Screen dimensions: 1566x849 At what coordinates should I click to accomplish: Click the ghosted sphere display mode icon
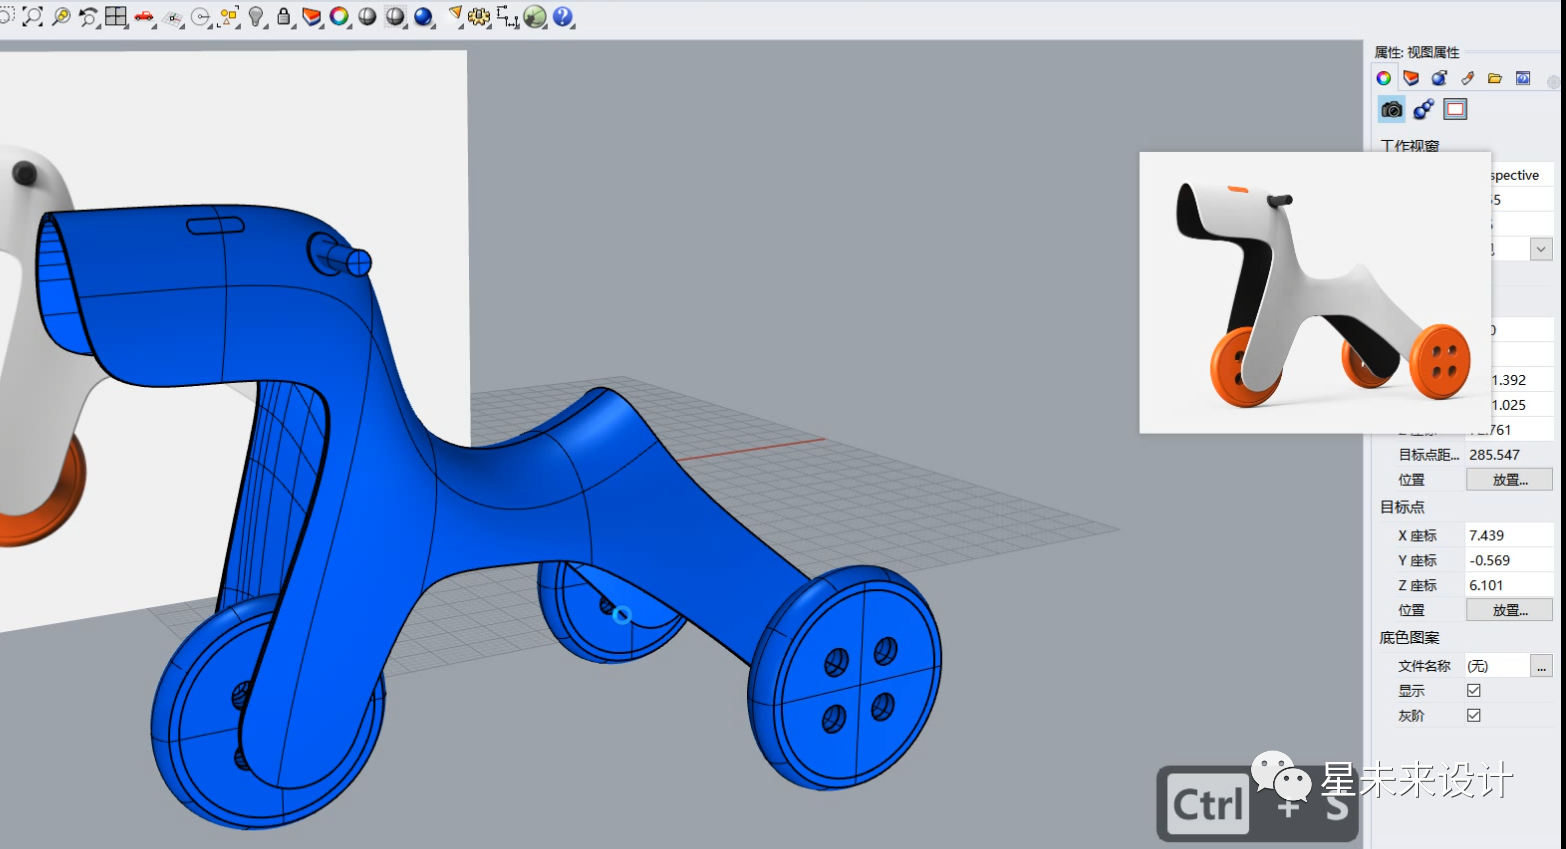[396, 17]
